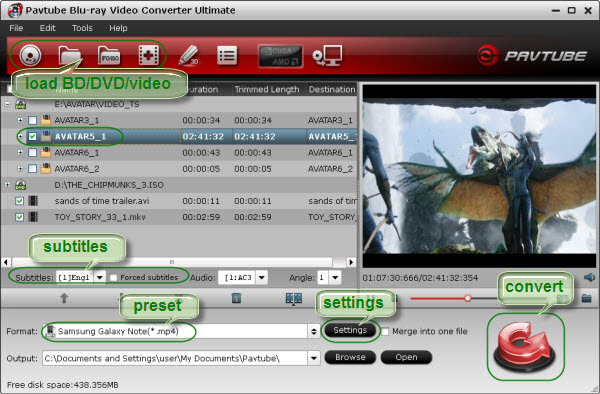The width and height of the screenshot is (600, 394).
Task: Uncheck TOY_STORY_33_1.mkv checkbox
Action: click(20, 217)
